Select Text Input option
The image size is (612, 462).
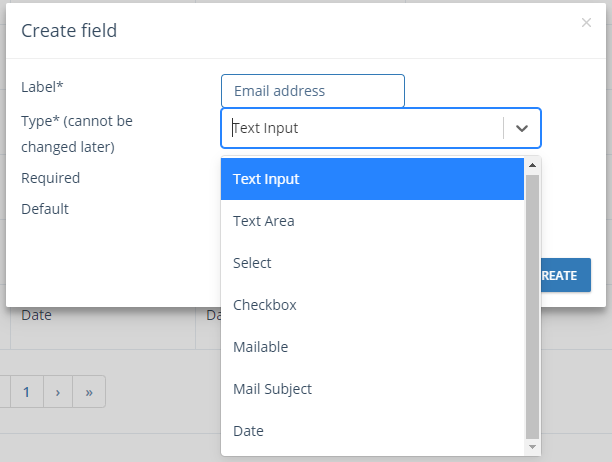click(372, 179)
